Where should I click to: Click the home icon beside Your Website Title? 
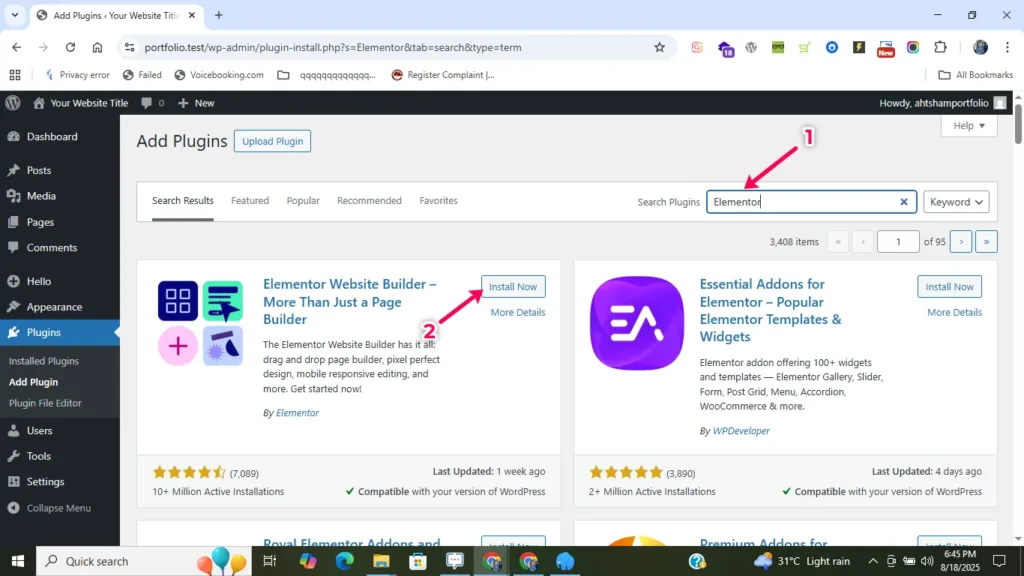pyautogui.click(x=39, y=103)
